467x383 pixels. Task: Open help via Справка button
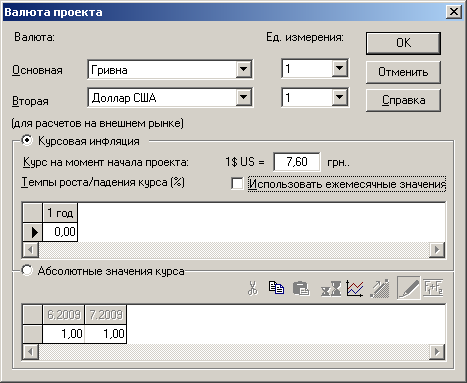click(x=403, y=100)
